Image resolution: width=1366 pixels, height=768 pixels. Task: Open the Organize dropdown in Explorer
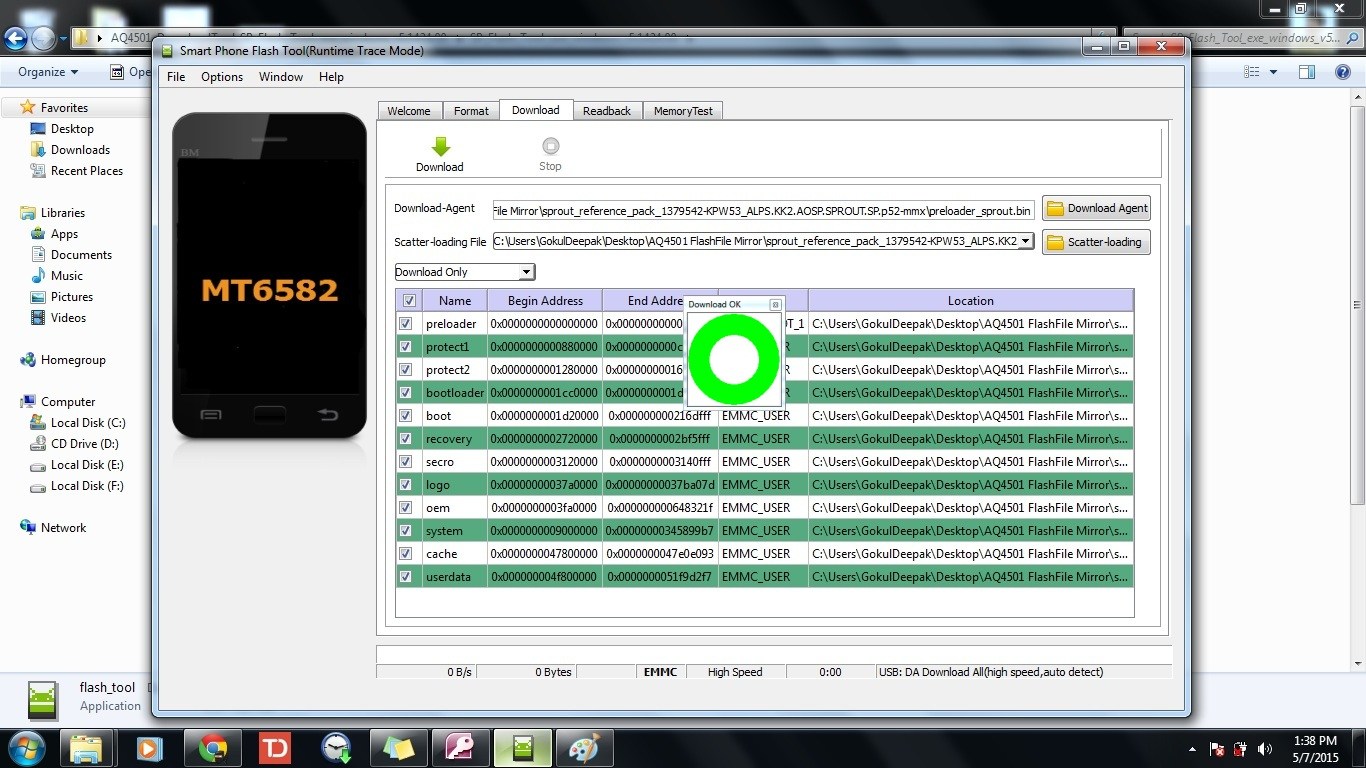[48, 72]
